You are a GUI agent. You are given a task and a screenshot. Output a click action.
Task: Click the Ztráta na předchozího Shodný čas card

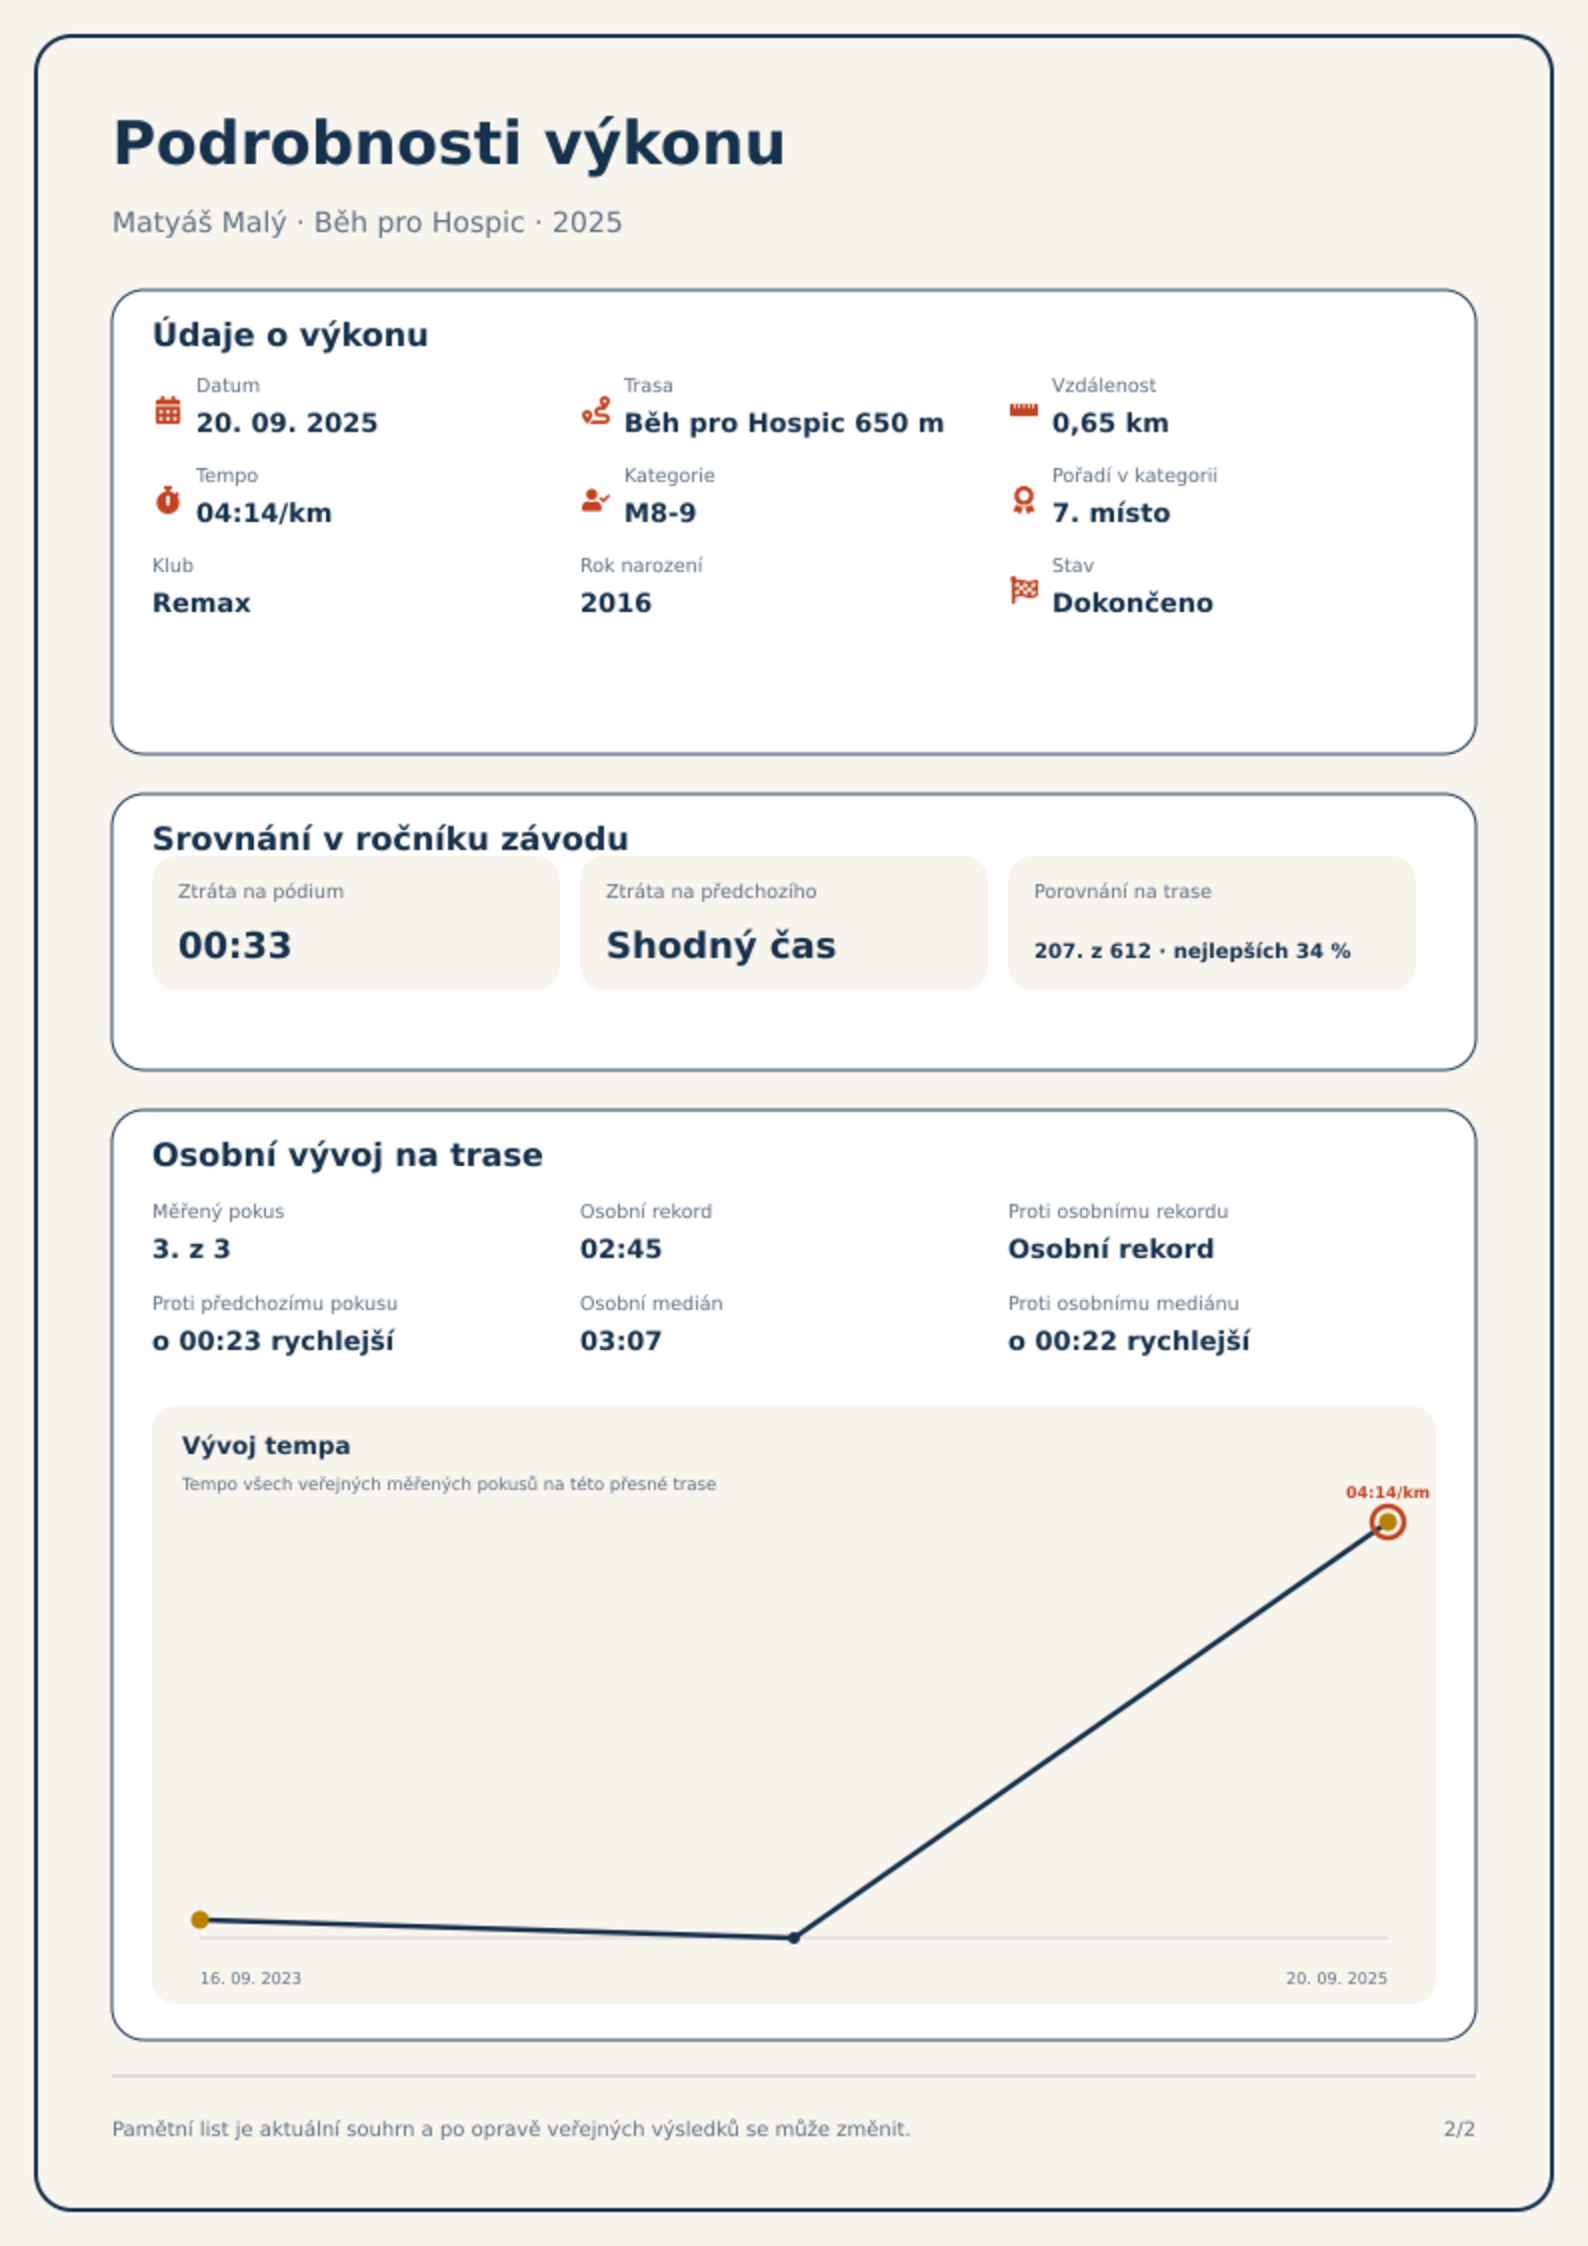click(x=783, y=922)
